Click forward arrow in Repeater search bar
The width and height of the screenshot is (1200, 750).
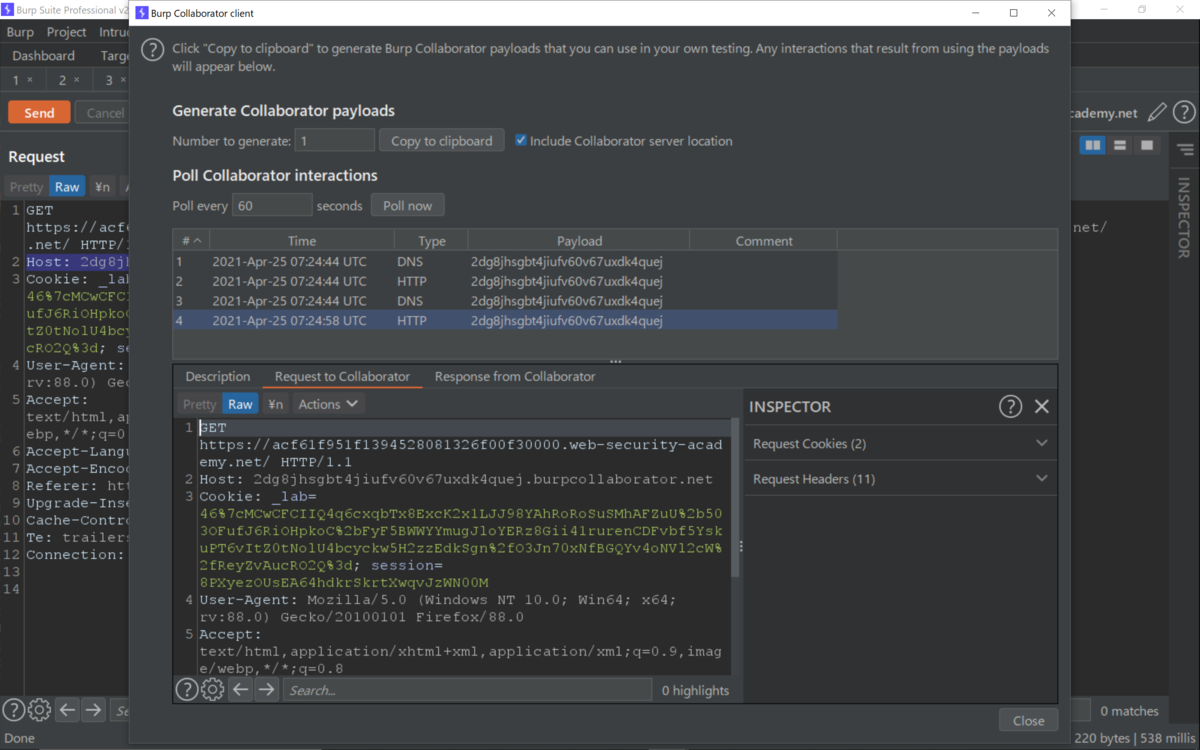tap(93, 710)
